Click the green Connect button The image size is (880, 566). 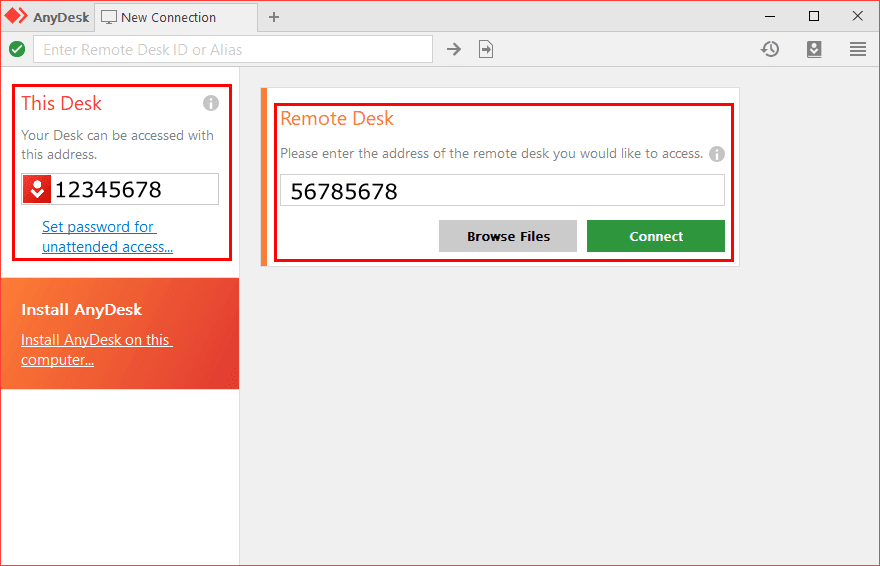[x=656, y=236]
